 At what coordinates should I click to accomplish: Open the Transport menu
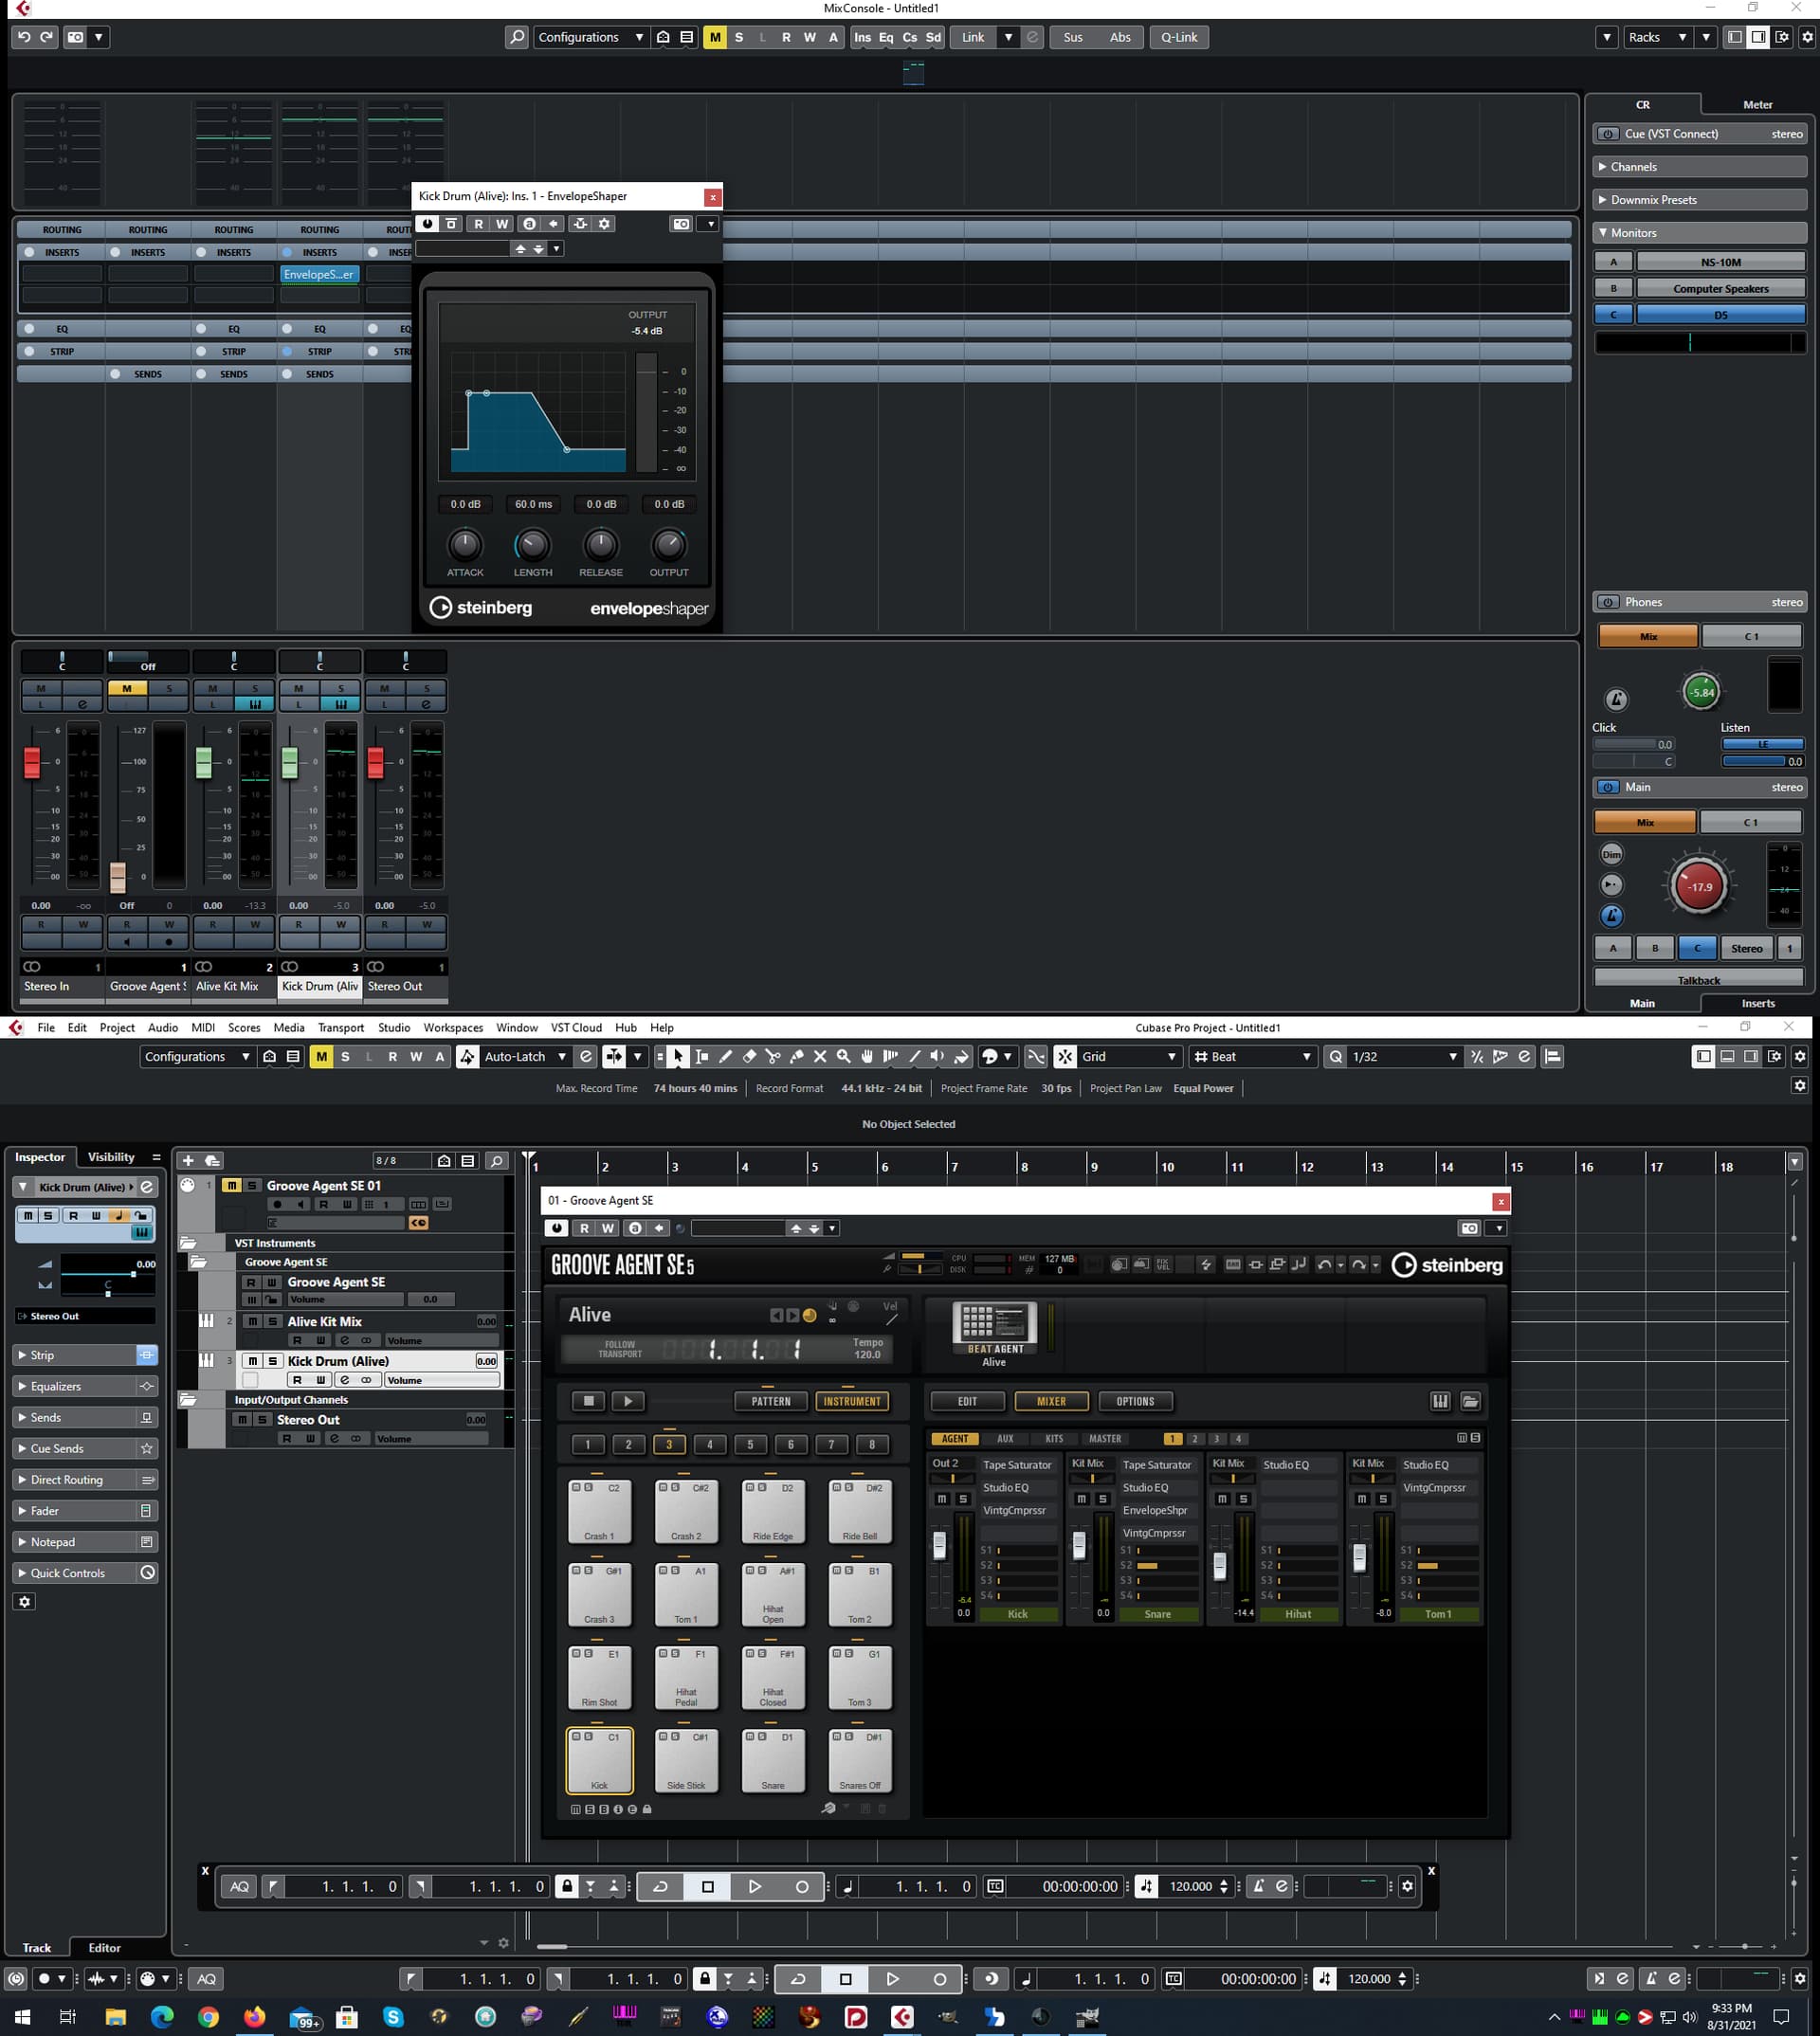pyautogui.click(x=340, y=1027)
